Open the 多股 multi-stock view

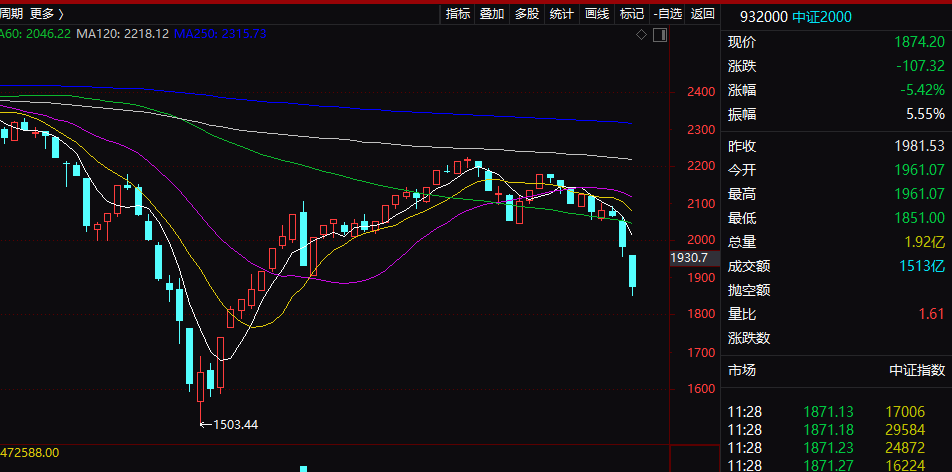[527, 13]
